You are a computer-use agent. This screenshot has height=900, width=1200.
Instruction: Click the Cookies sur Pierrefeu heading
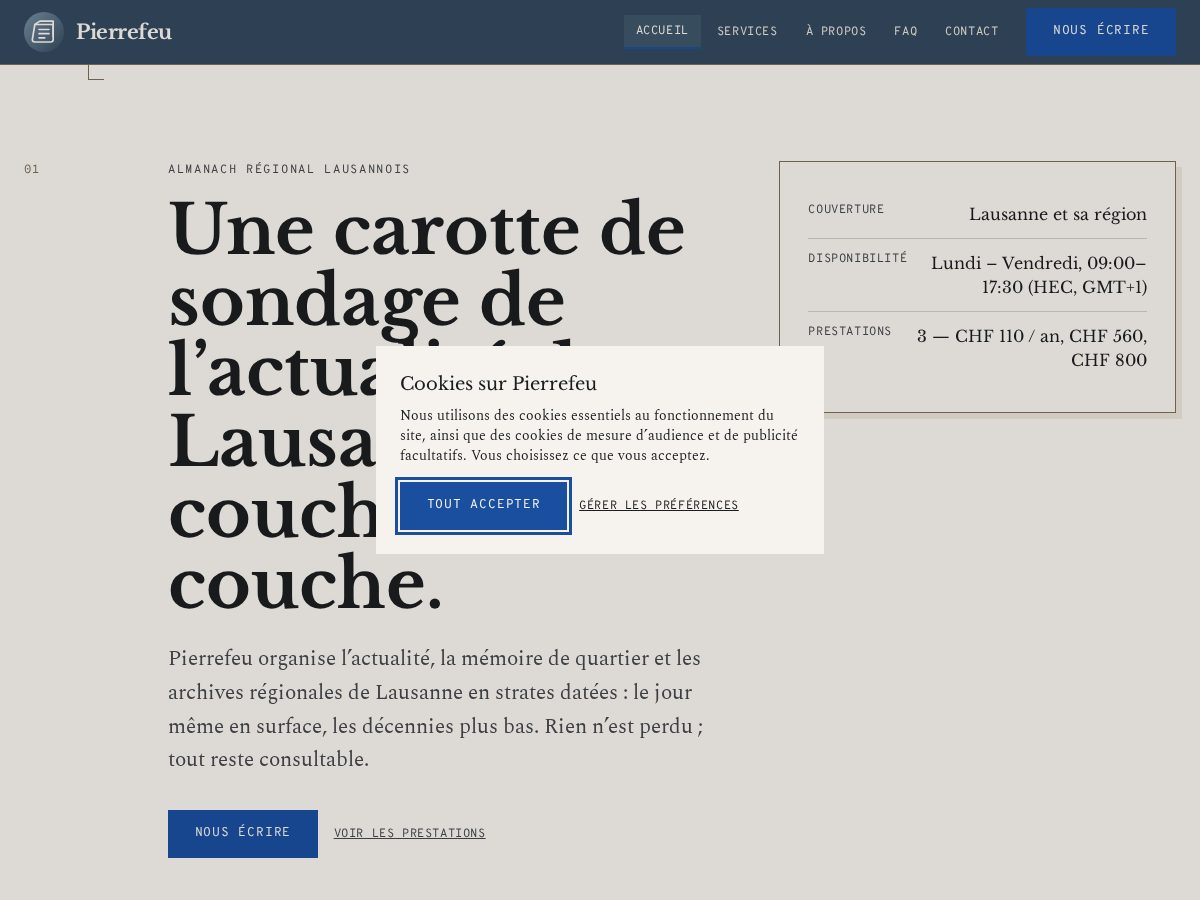pos(498,383)
